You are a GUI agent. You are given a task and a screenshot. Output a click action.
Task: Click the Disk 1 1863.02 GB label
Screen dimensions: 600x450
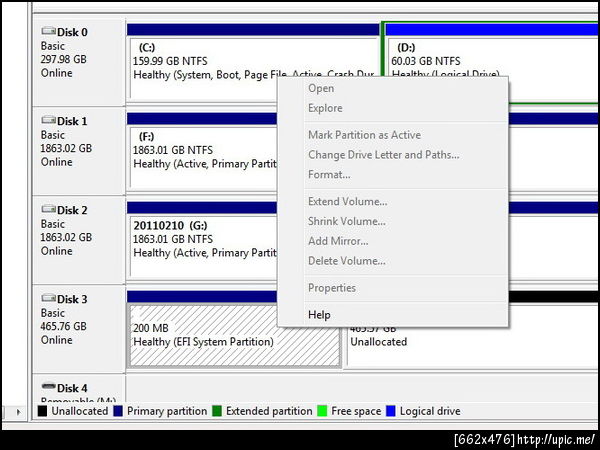[66, 148]
